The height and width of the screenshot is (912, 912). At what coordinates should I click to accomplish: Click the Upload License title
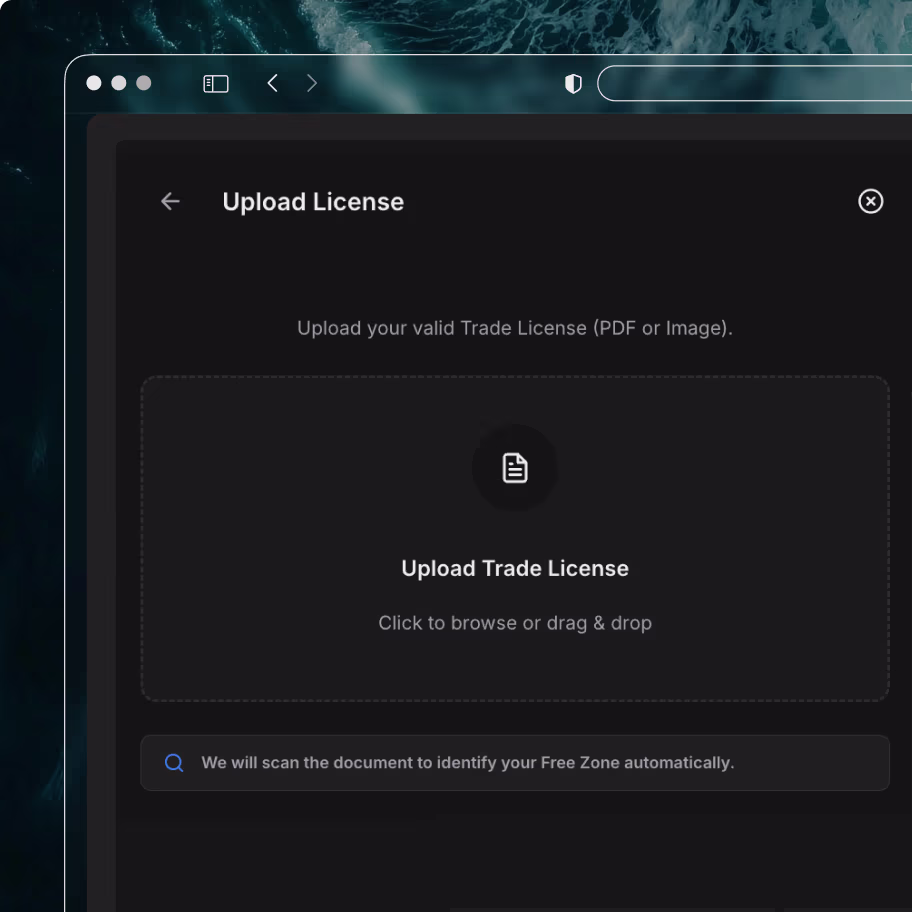(x=313, y=202)
